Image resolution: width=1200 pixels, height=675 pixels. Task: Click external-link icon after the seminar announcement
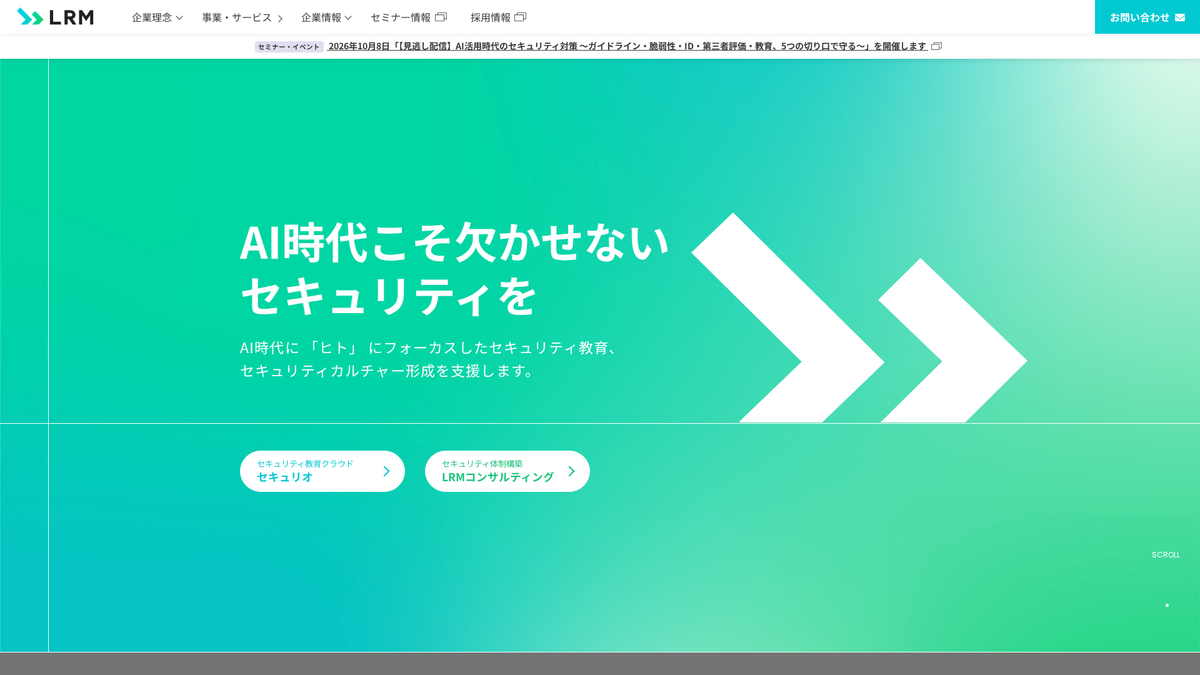937,46
